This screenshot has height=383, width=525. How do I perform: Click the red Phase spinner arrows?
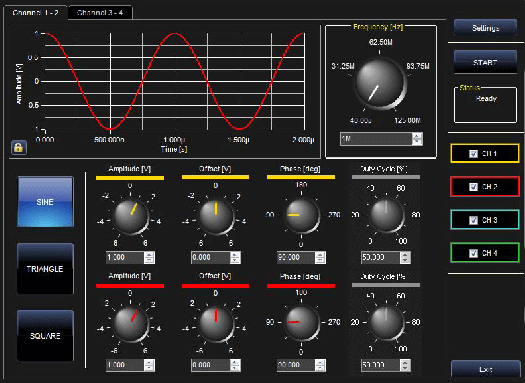[320, 365]
